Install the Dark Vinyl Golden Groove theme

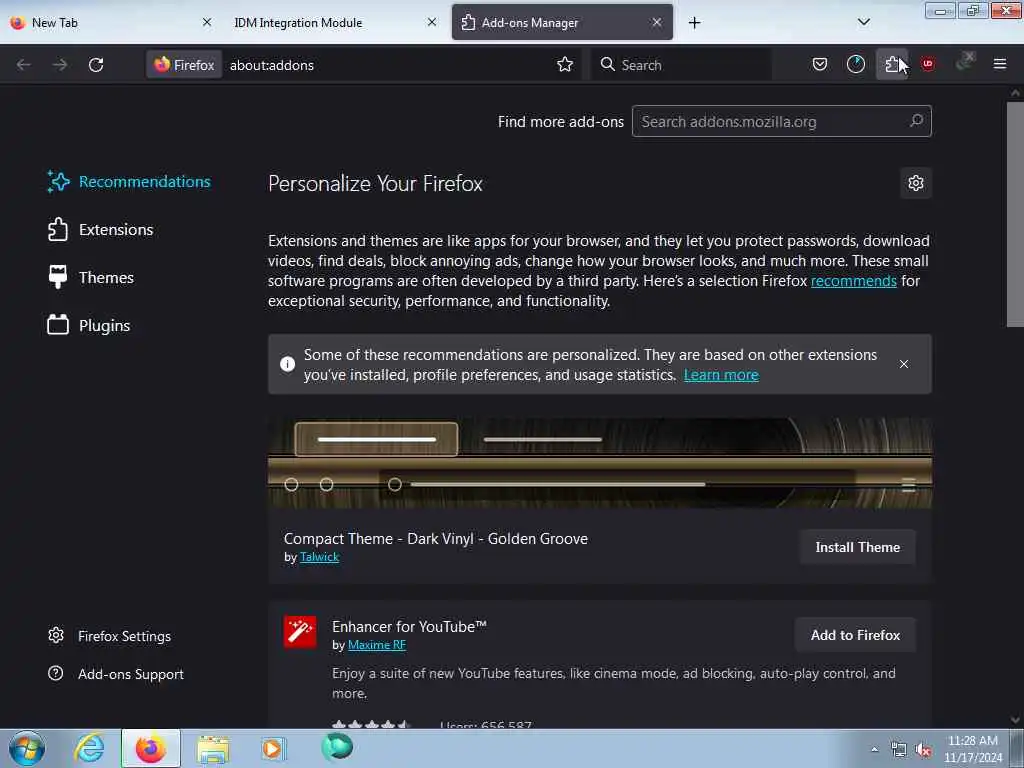857,547
